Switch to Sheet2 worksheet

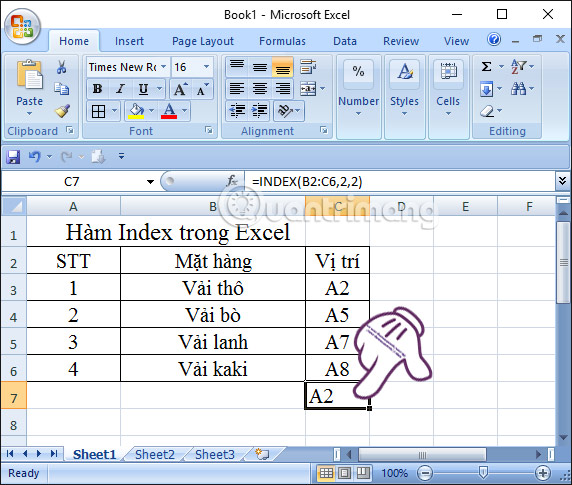tap(155, 455)
